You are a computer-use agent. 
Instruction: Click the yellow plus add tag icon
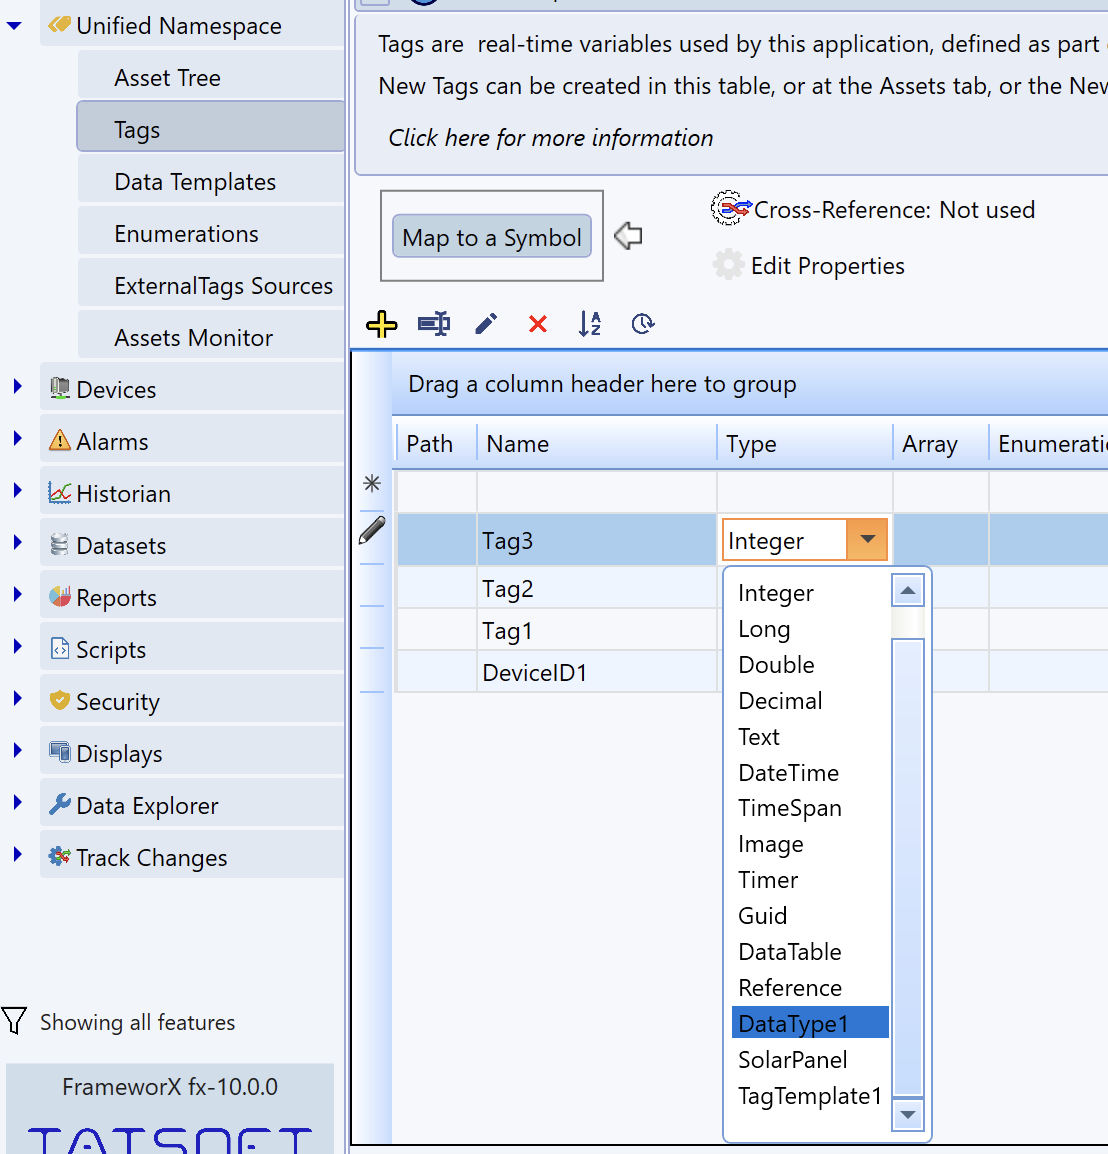(x=382, y=324)
